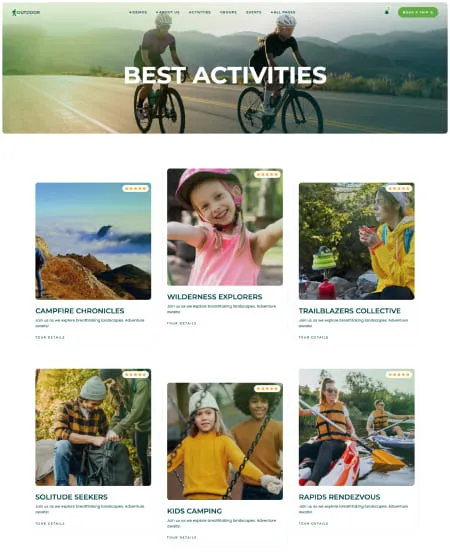Click the Trailblazers Collective yellow jacket photo

(x=356, y=241)
